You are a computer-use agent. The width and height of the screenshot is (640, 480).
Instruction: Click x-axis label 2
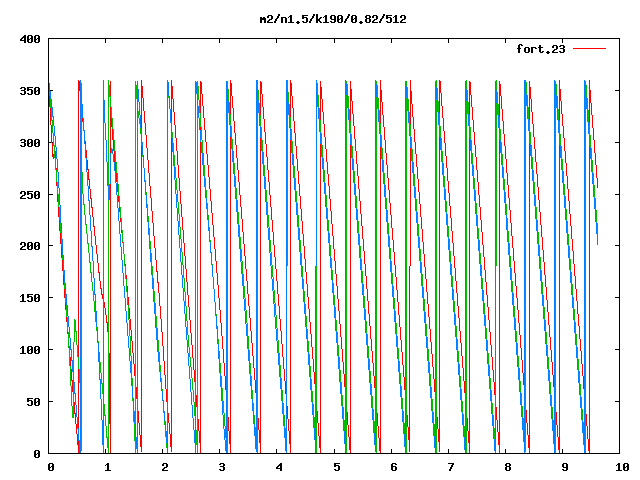[165, 467]
